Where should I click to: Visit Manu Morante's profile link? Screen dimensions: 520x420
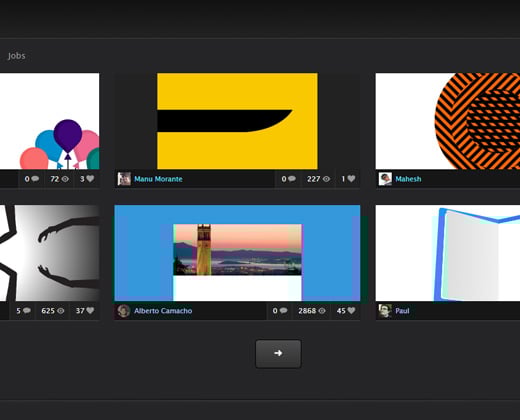click(x=158, y=179)
